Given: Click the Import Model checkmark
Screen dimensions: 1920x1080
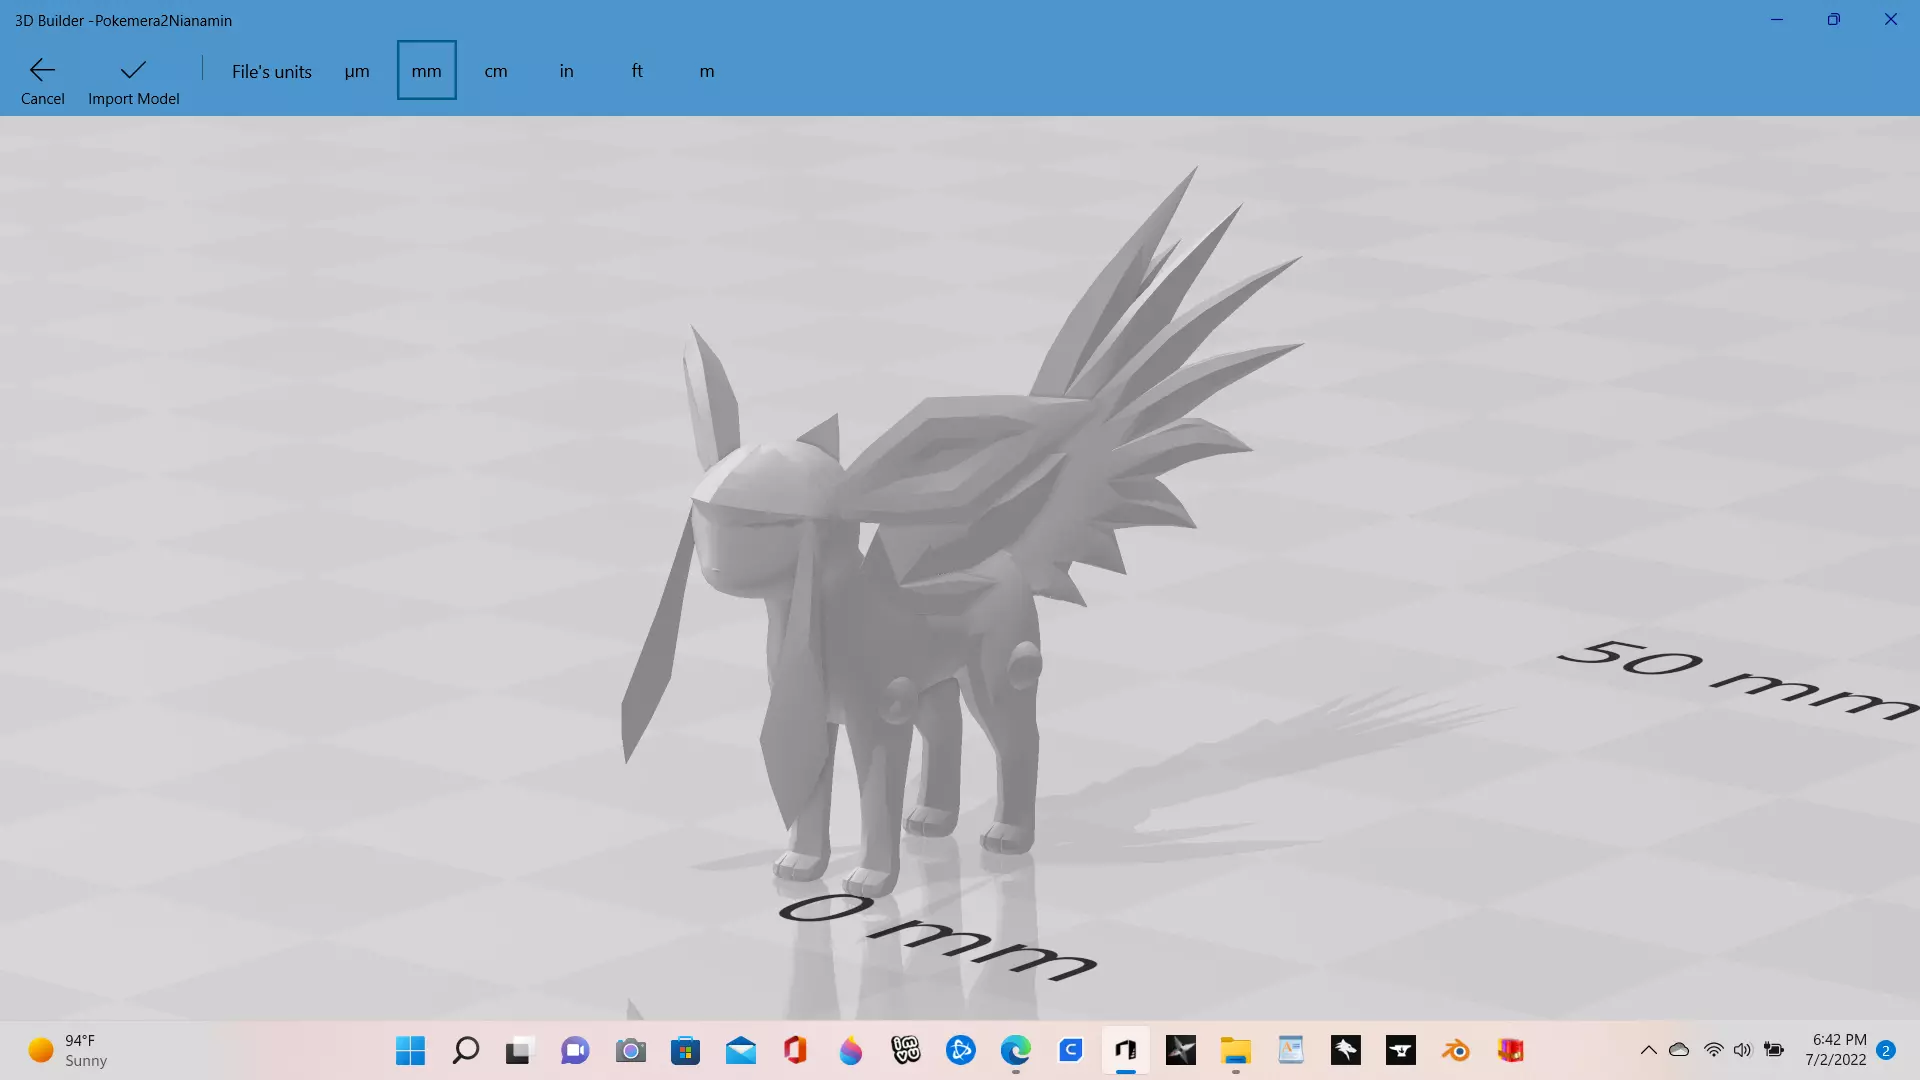Looking at the screenshot, I should [x=133, y=81].
